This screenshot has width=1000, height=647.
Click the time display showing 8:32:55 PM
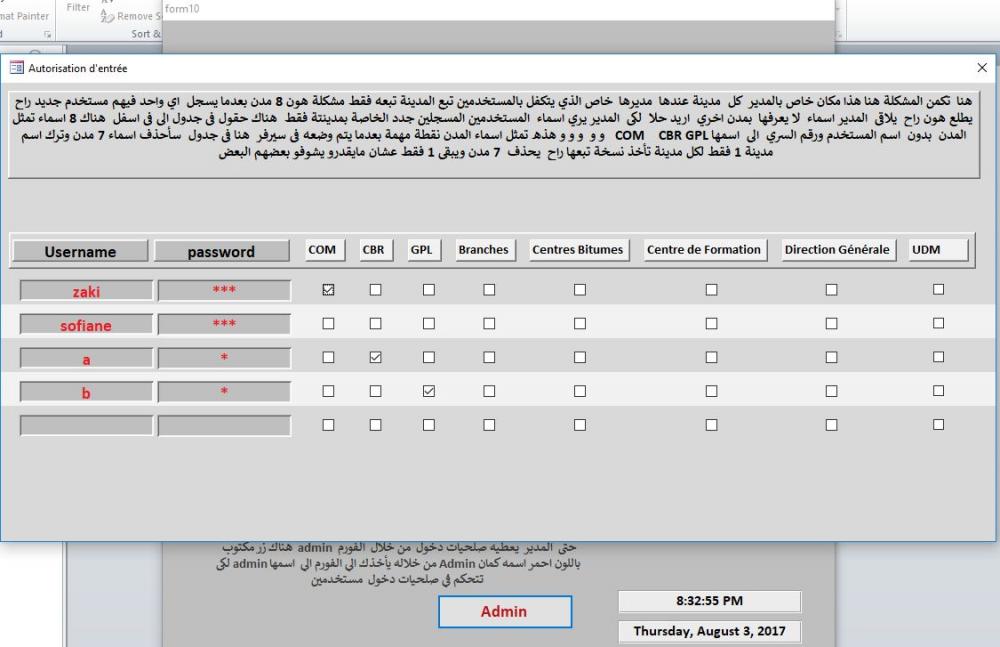(709, 602)
